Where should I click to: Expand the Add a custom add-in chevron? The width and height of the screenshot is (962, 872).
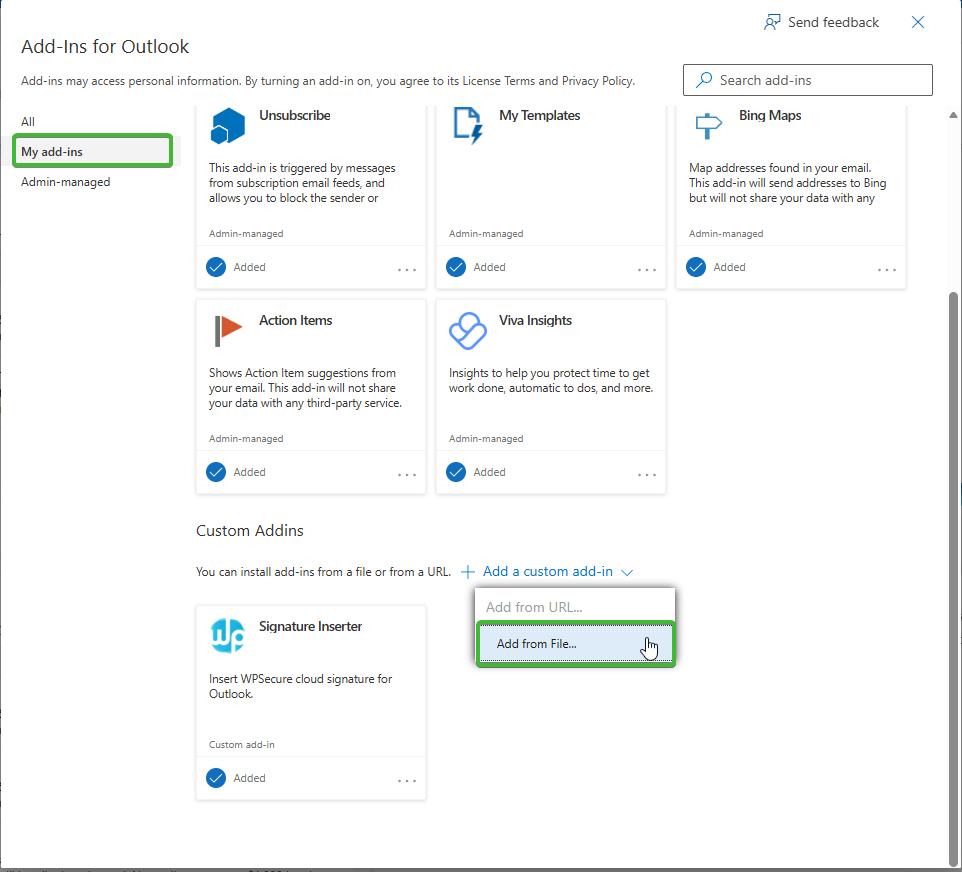coord(627,572)
